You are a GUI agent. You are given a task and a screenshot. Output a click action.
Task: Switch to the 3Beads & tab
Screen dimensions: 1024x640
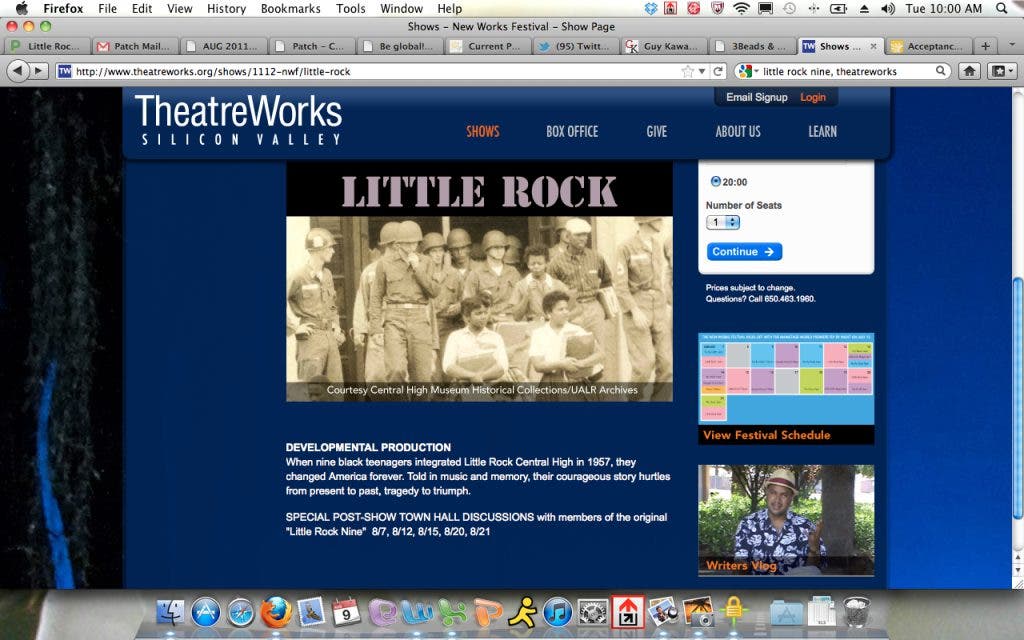[x=753, y=46]
